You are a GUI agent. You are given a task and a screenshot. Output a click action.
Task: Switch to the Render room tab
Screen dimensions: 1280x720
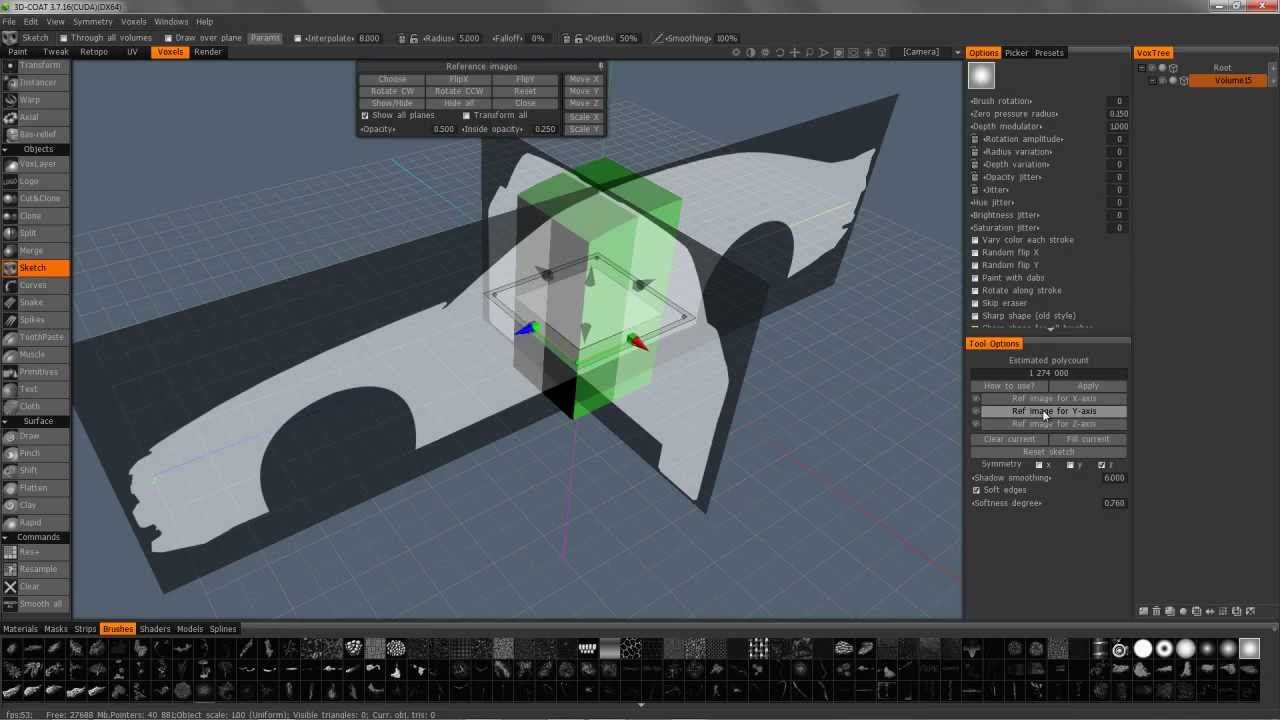point(208,52)
